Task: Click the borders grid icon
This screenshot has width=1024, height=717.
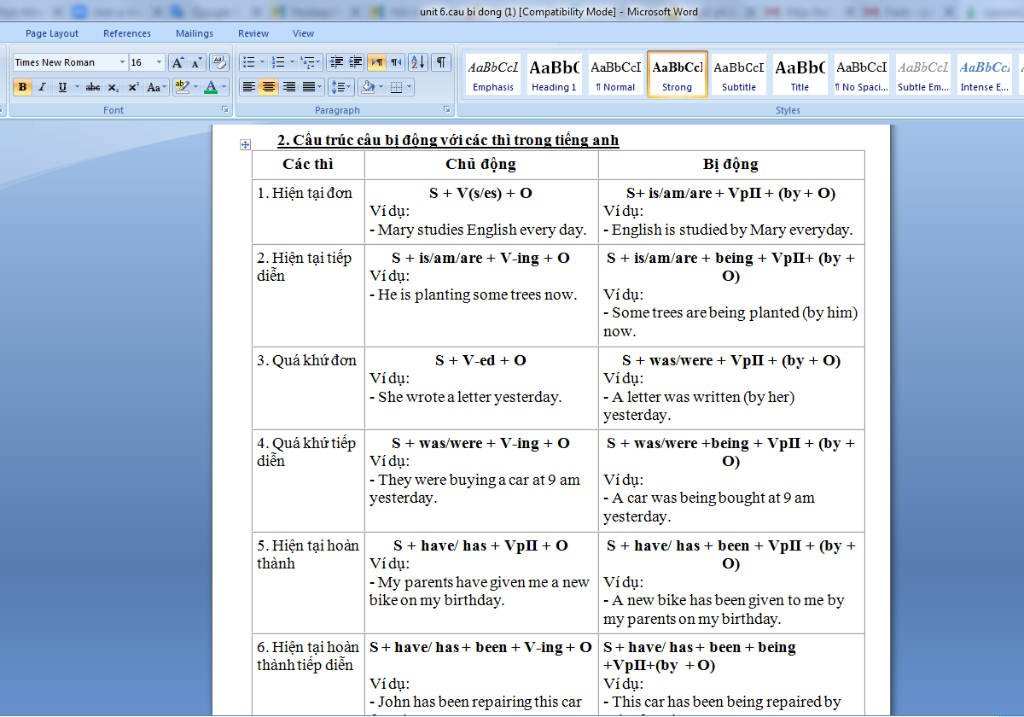Action: click(396, 87)
